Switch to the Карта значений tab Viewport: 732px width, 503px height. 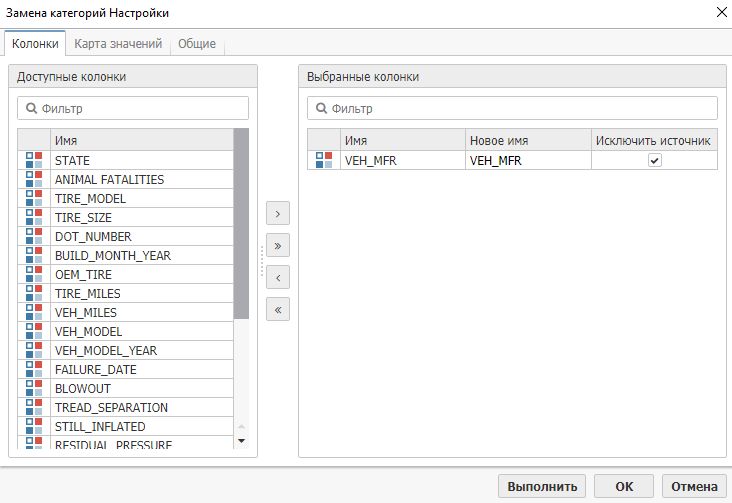pyautogui.click(x=118, y=44)
